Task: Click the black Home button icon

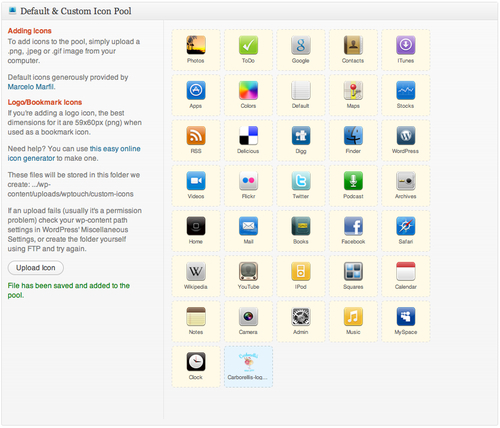Action: pyautogui.click(x=196, y=226)
